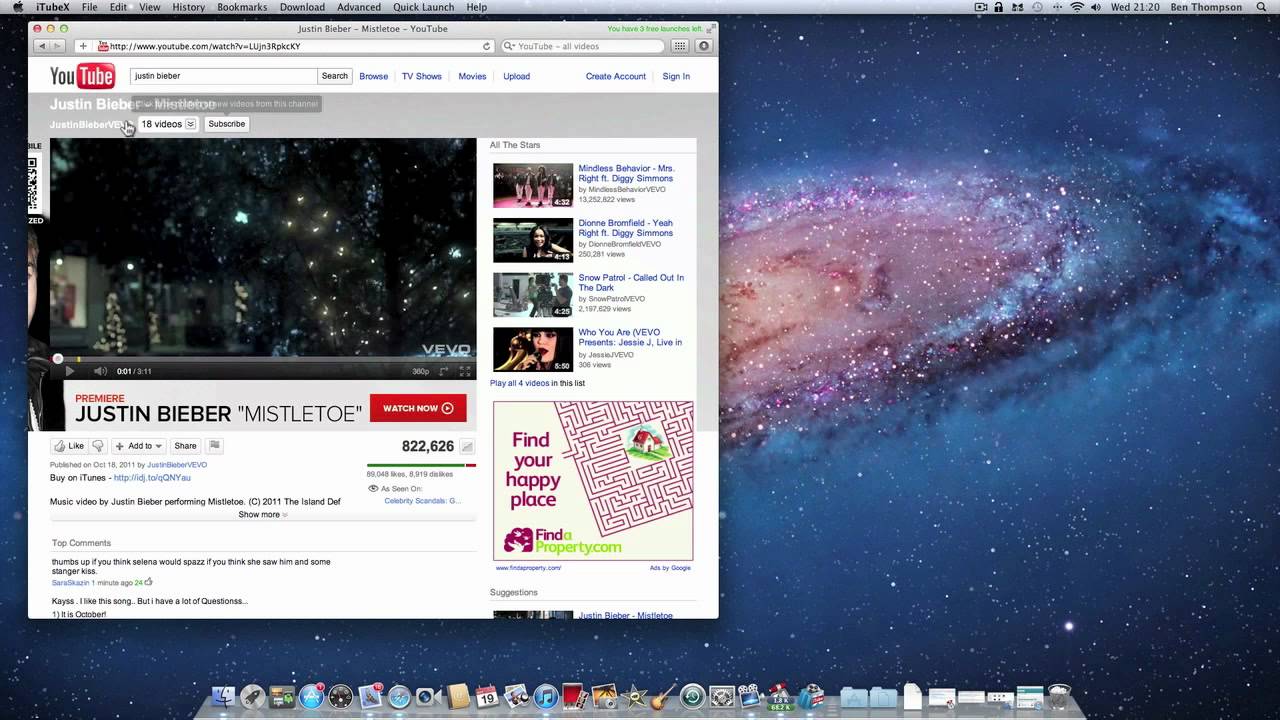Open the TV Shows link
This screenshot has width=1280, height=720.
(422, 76)
